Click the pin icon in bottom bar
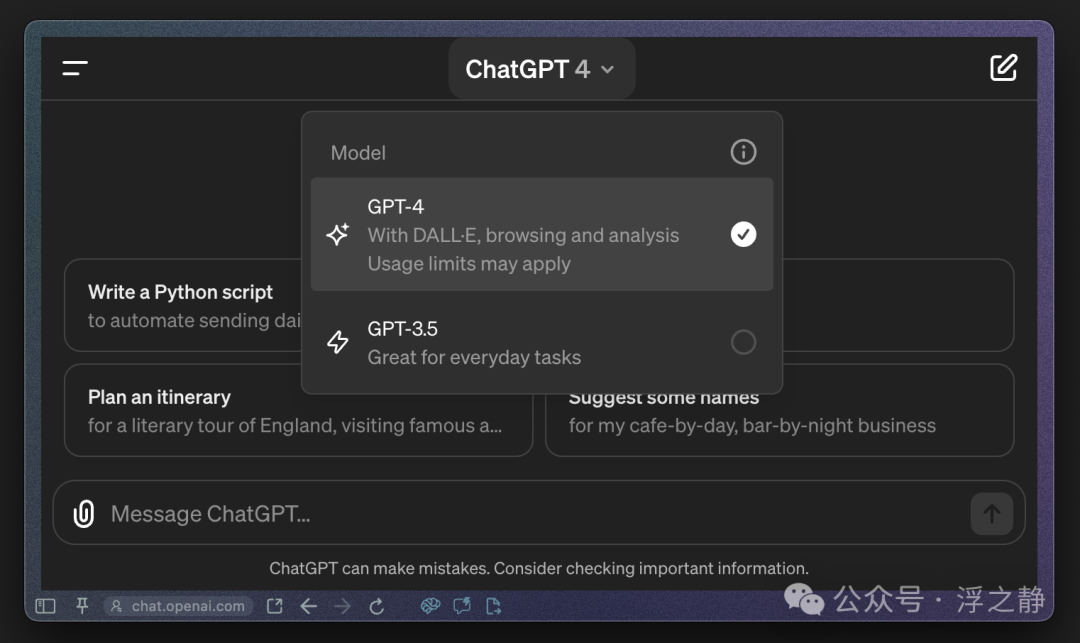The width and height of the screenshot is (1080, 643). (82, 606)
